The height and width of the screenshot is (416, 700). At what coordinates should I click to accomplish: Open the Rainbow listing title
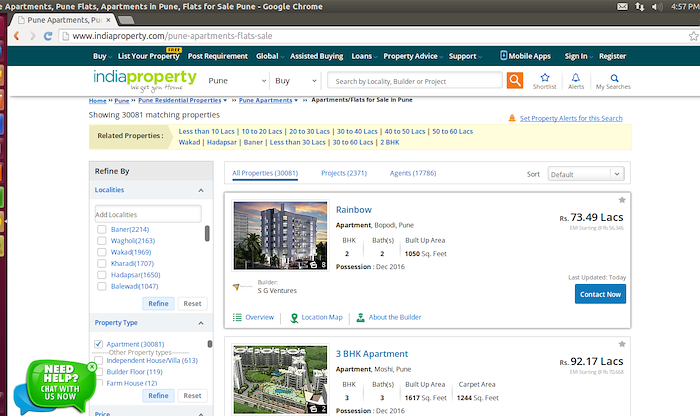(354, 210)
